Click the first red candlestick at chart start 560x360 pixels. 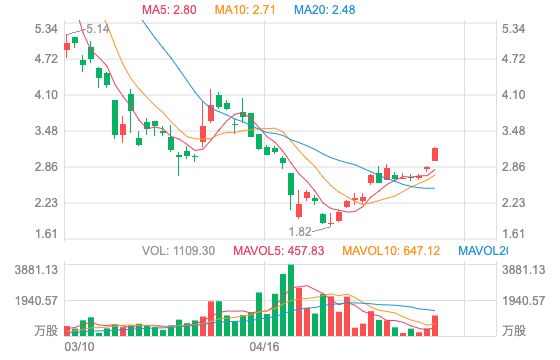(x=67, y=46)
